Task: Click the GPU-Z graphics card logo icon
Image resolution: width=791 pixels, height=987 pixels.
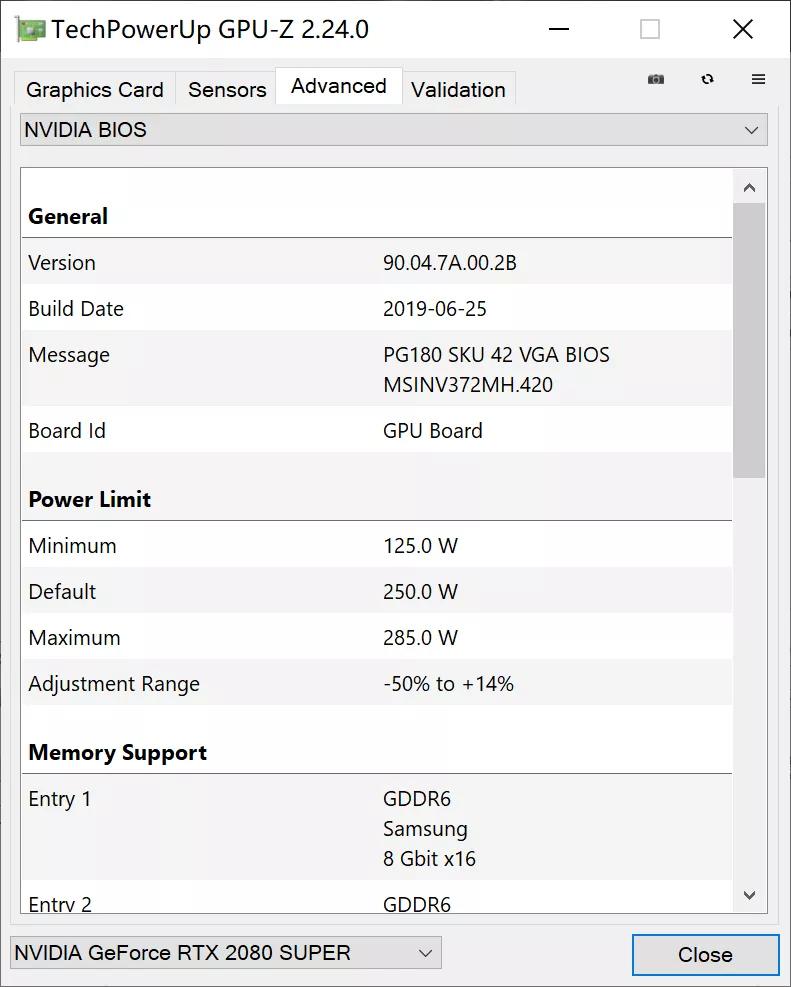Action: tap(30, 29)
